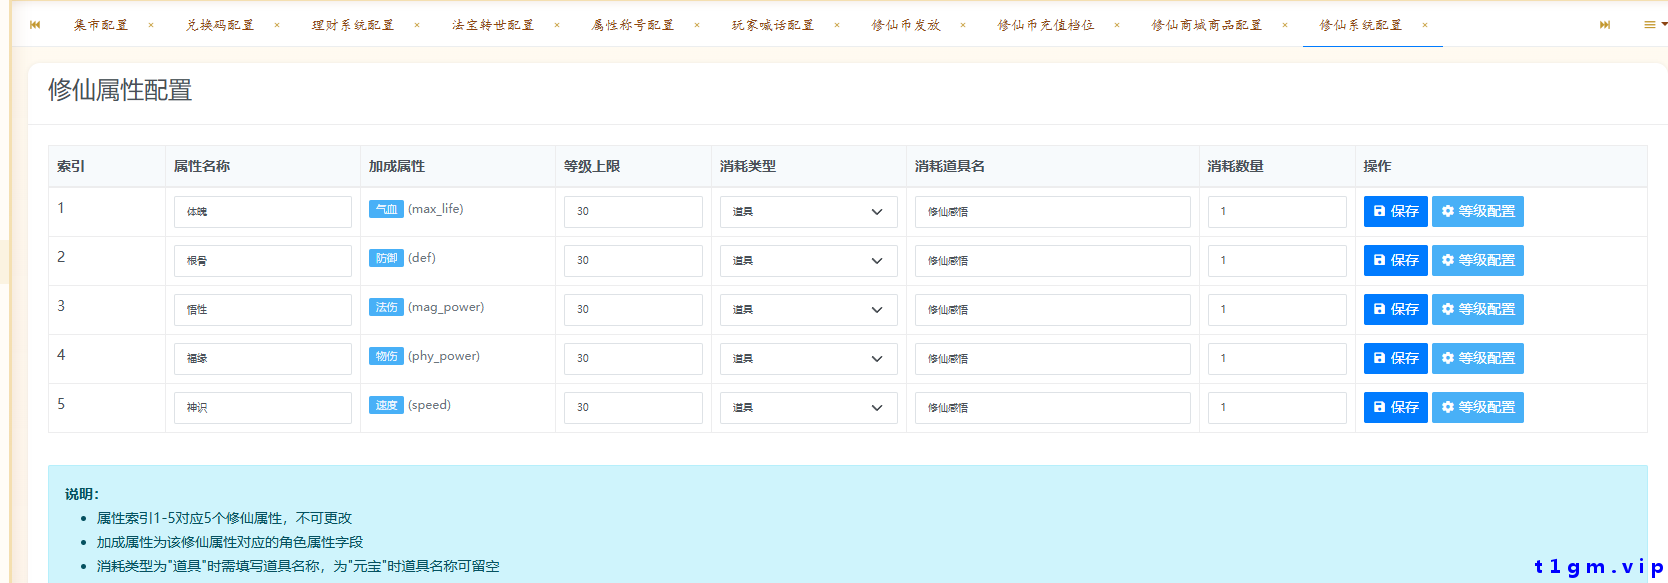Viewport: 1668px width, 583px height.
Task: Open 等级配置 for row 5 神识
Action: click(1478, 407)
